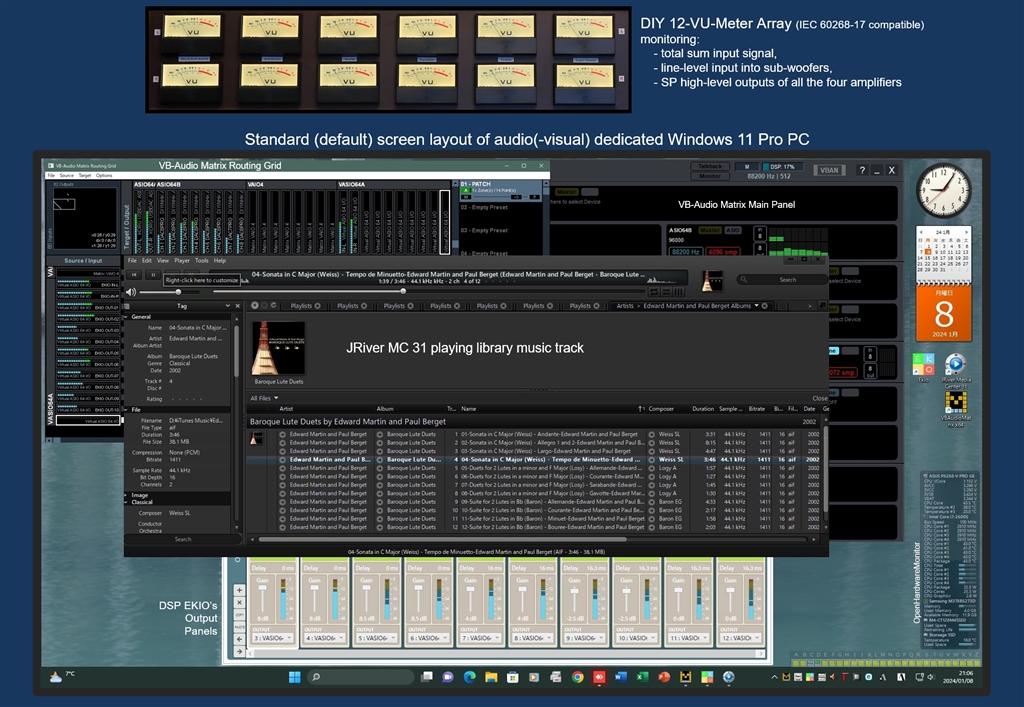Screen dimensions: 1024x707
Task: Click the Baroque Lute Duets album cover
Action: coord(278,347)
